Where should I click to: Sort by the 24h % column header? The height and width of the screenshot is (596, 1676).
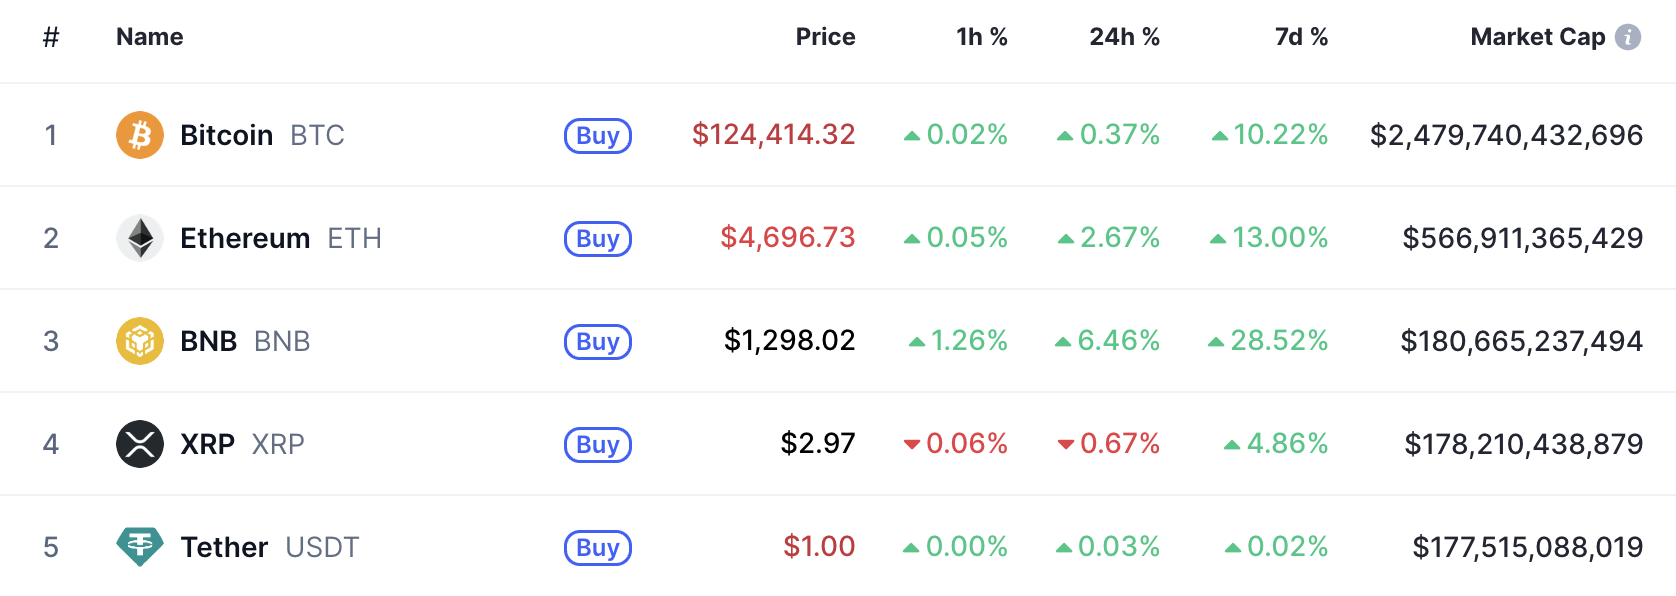[1124, 37]
